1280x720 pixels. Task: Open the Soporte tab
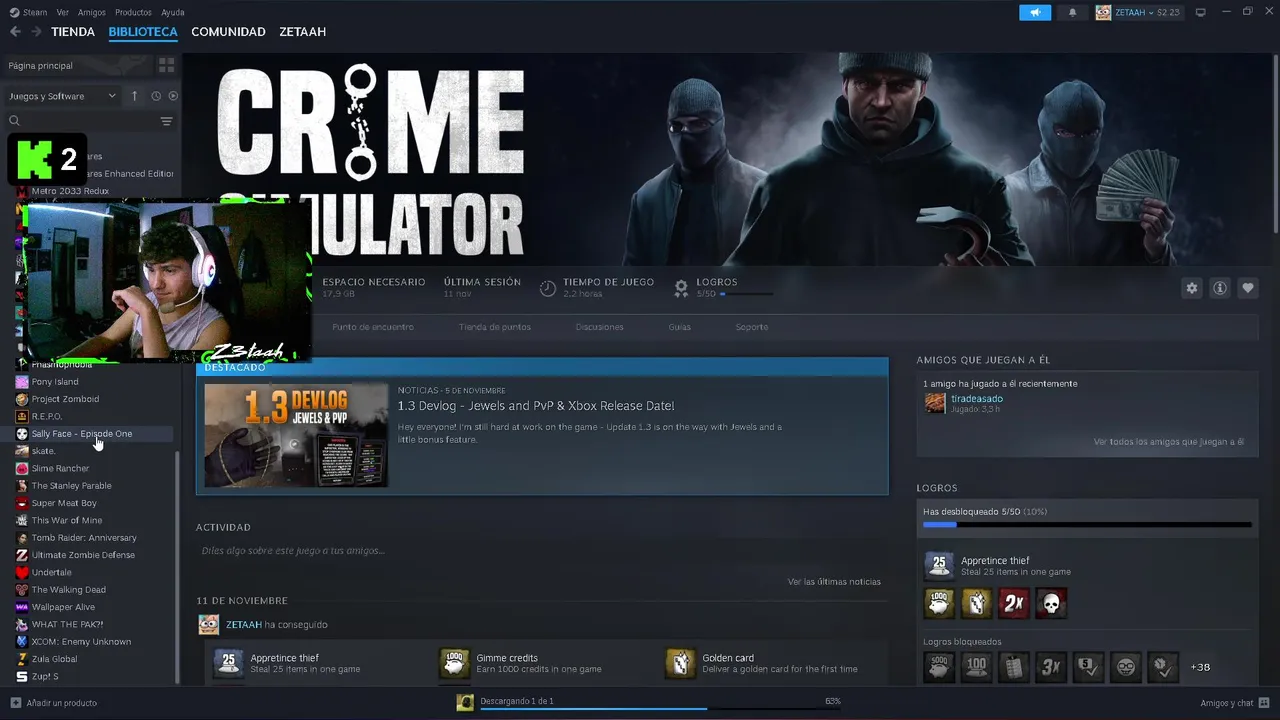(752, 327)
